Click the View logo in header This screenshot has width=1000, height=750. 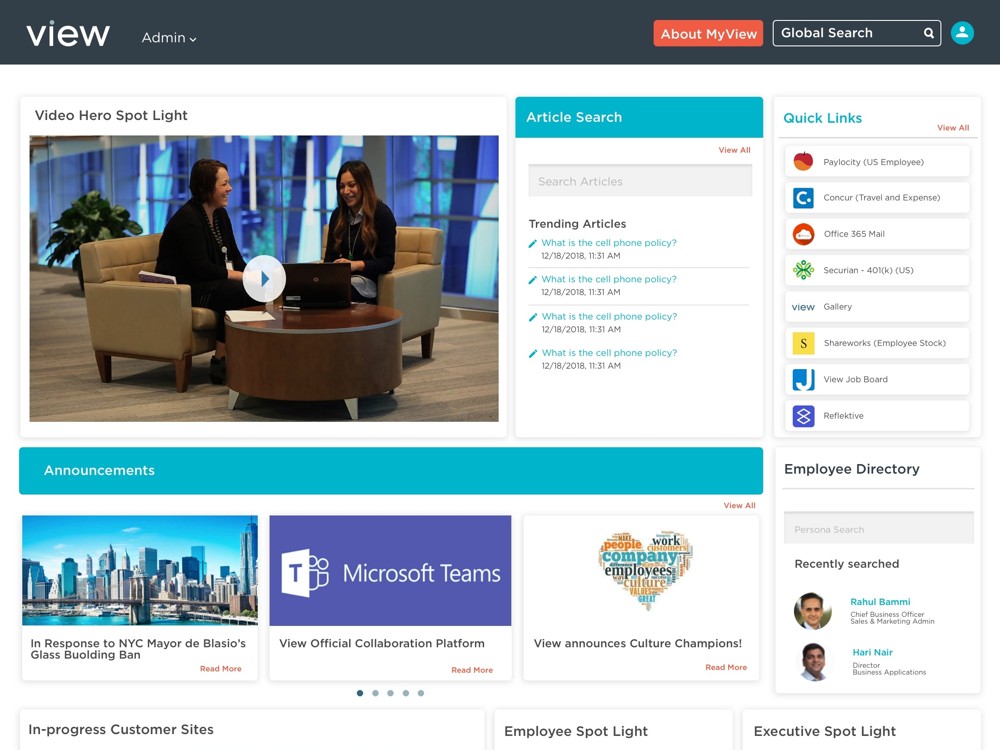pyautogui.click(x=68, y=34)
